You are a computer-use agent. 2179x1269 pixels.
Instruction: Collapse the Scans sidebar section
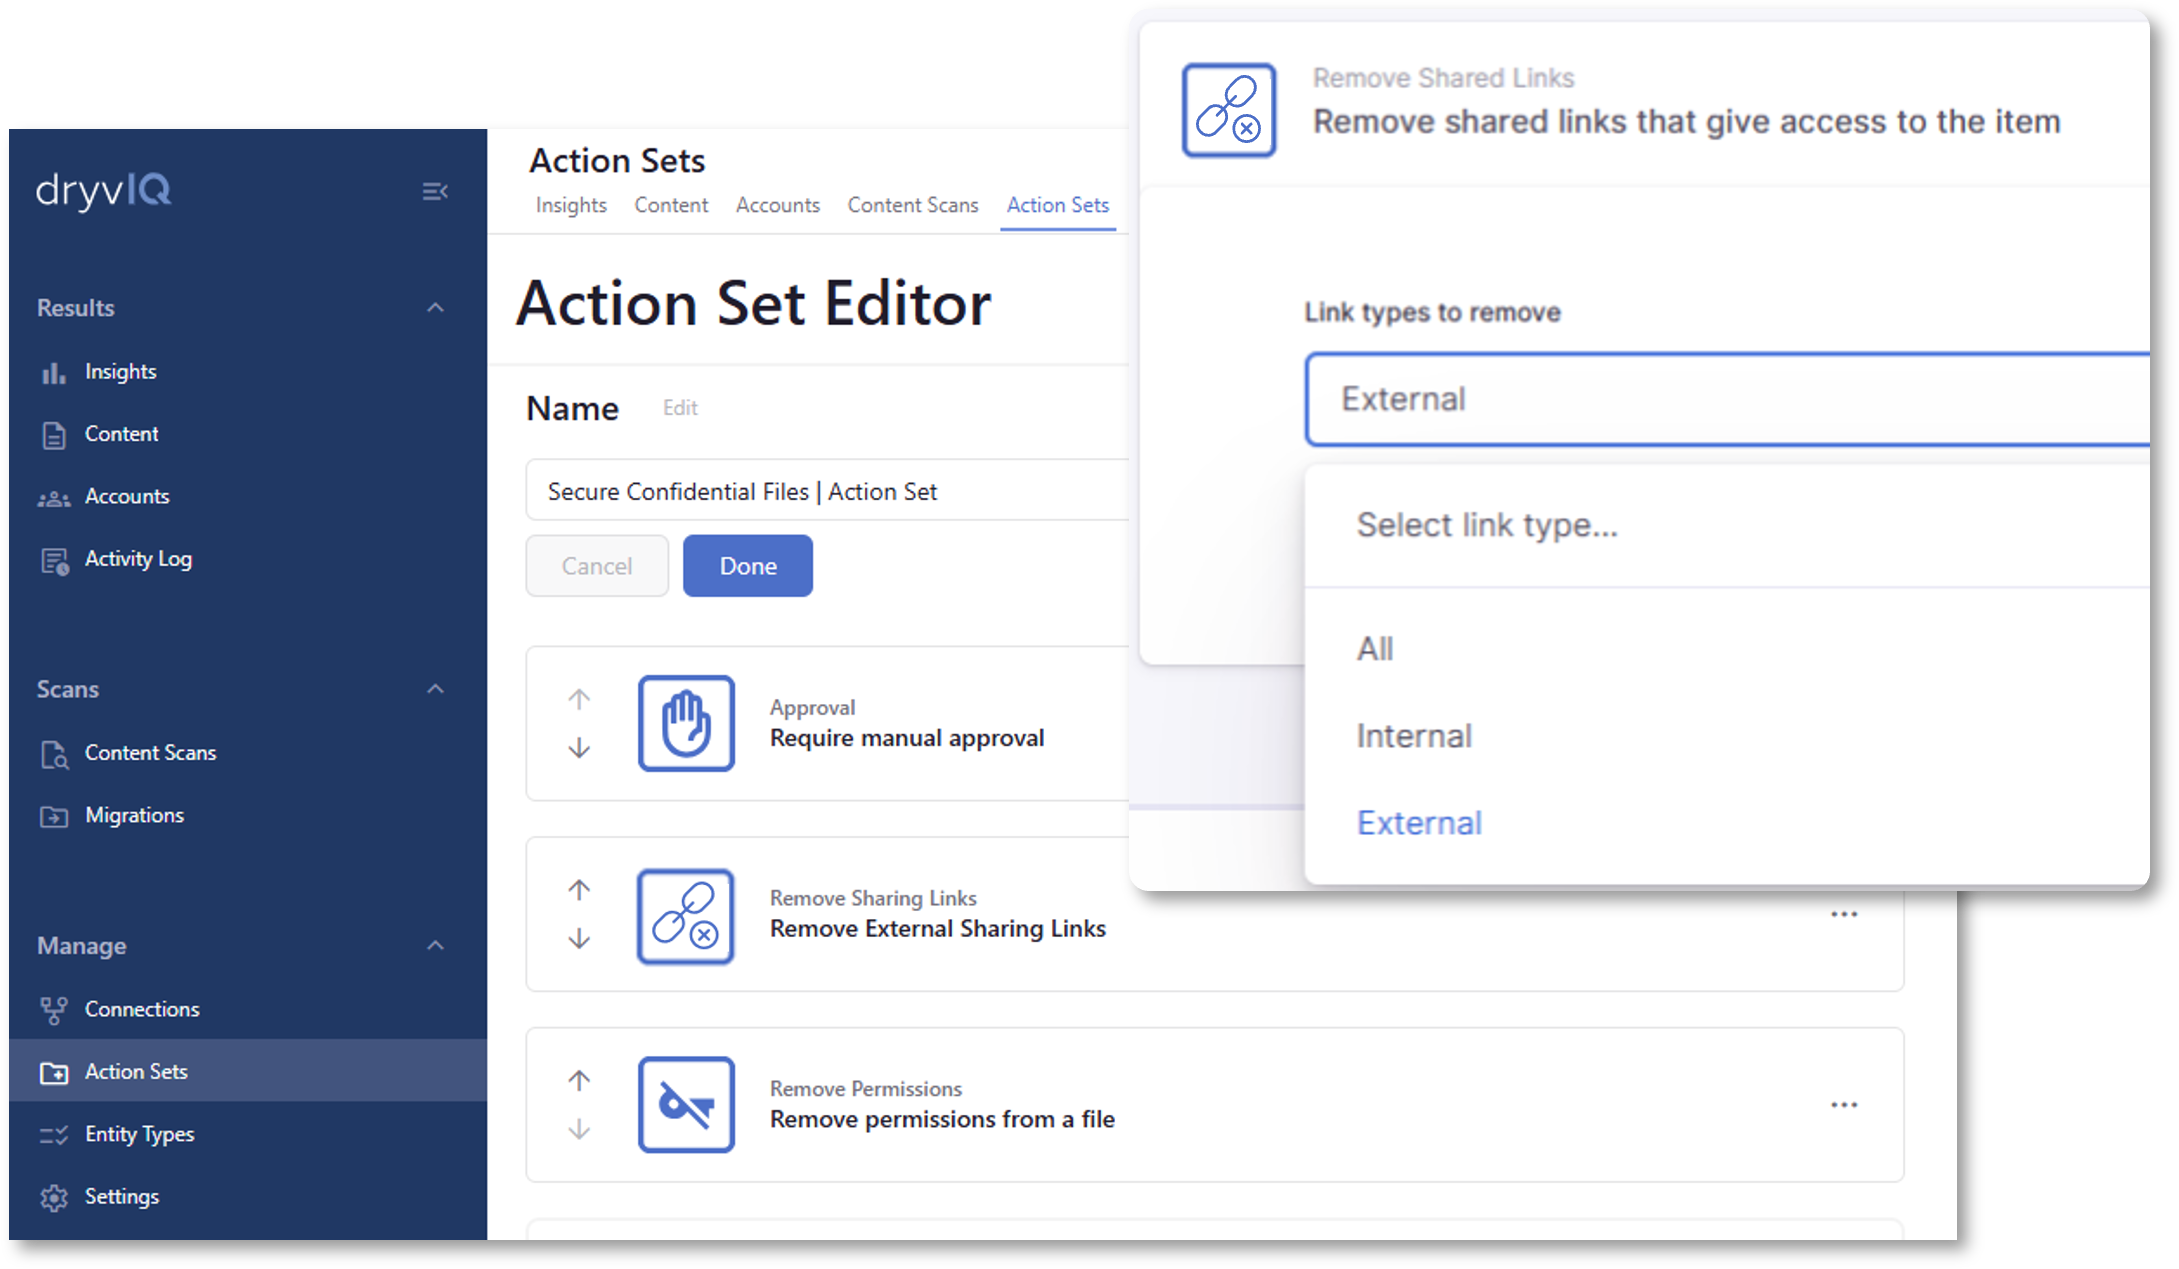[435, 689]
